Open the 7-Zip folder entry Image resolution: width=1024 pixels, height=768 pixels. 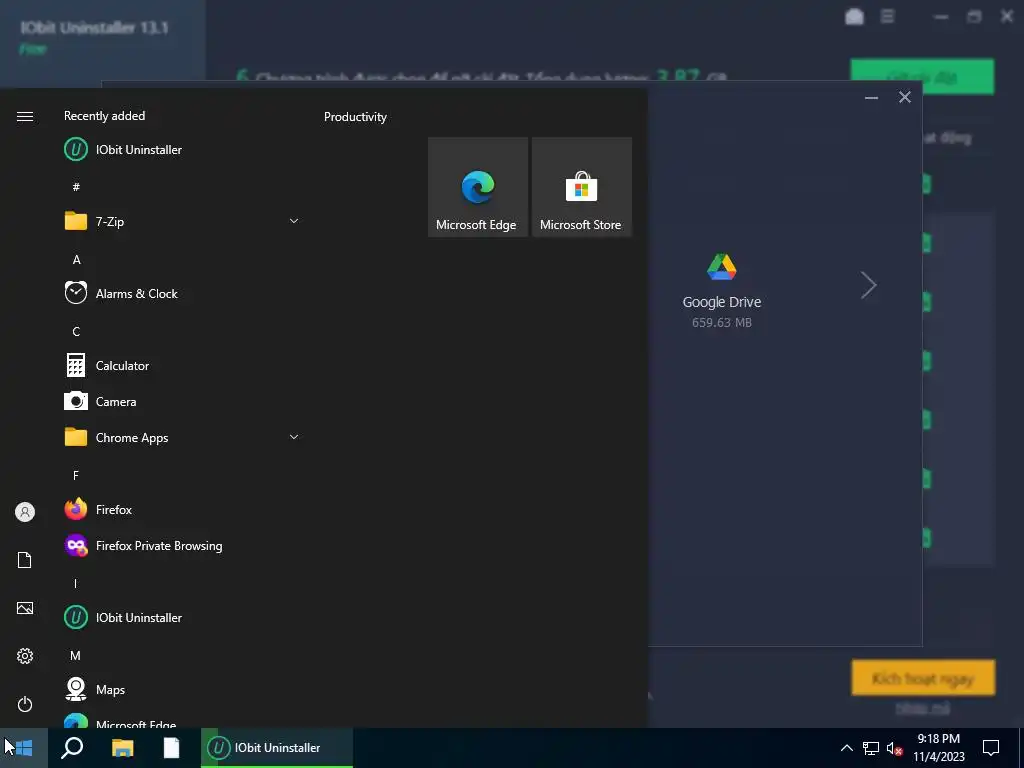[182, 221]
